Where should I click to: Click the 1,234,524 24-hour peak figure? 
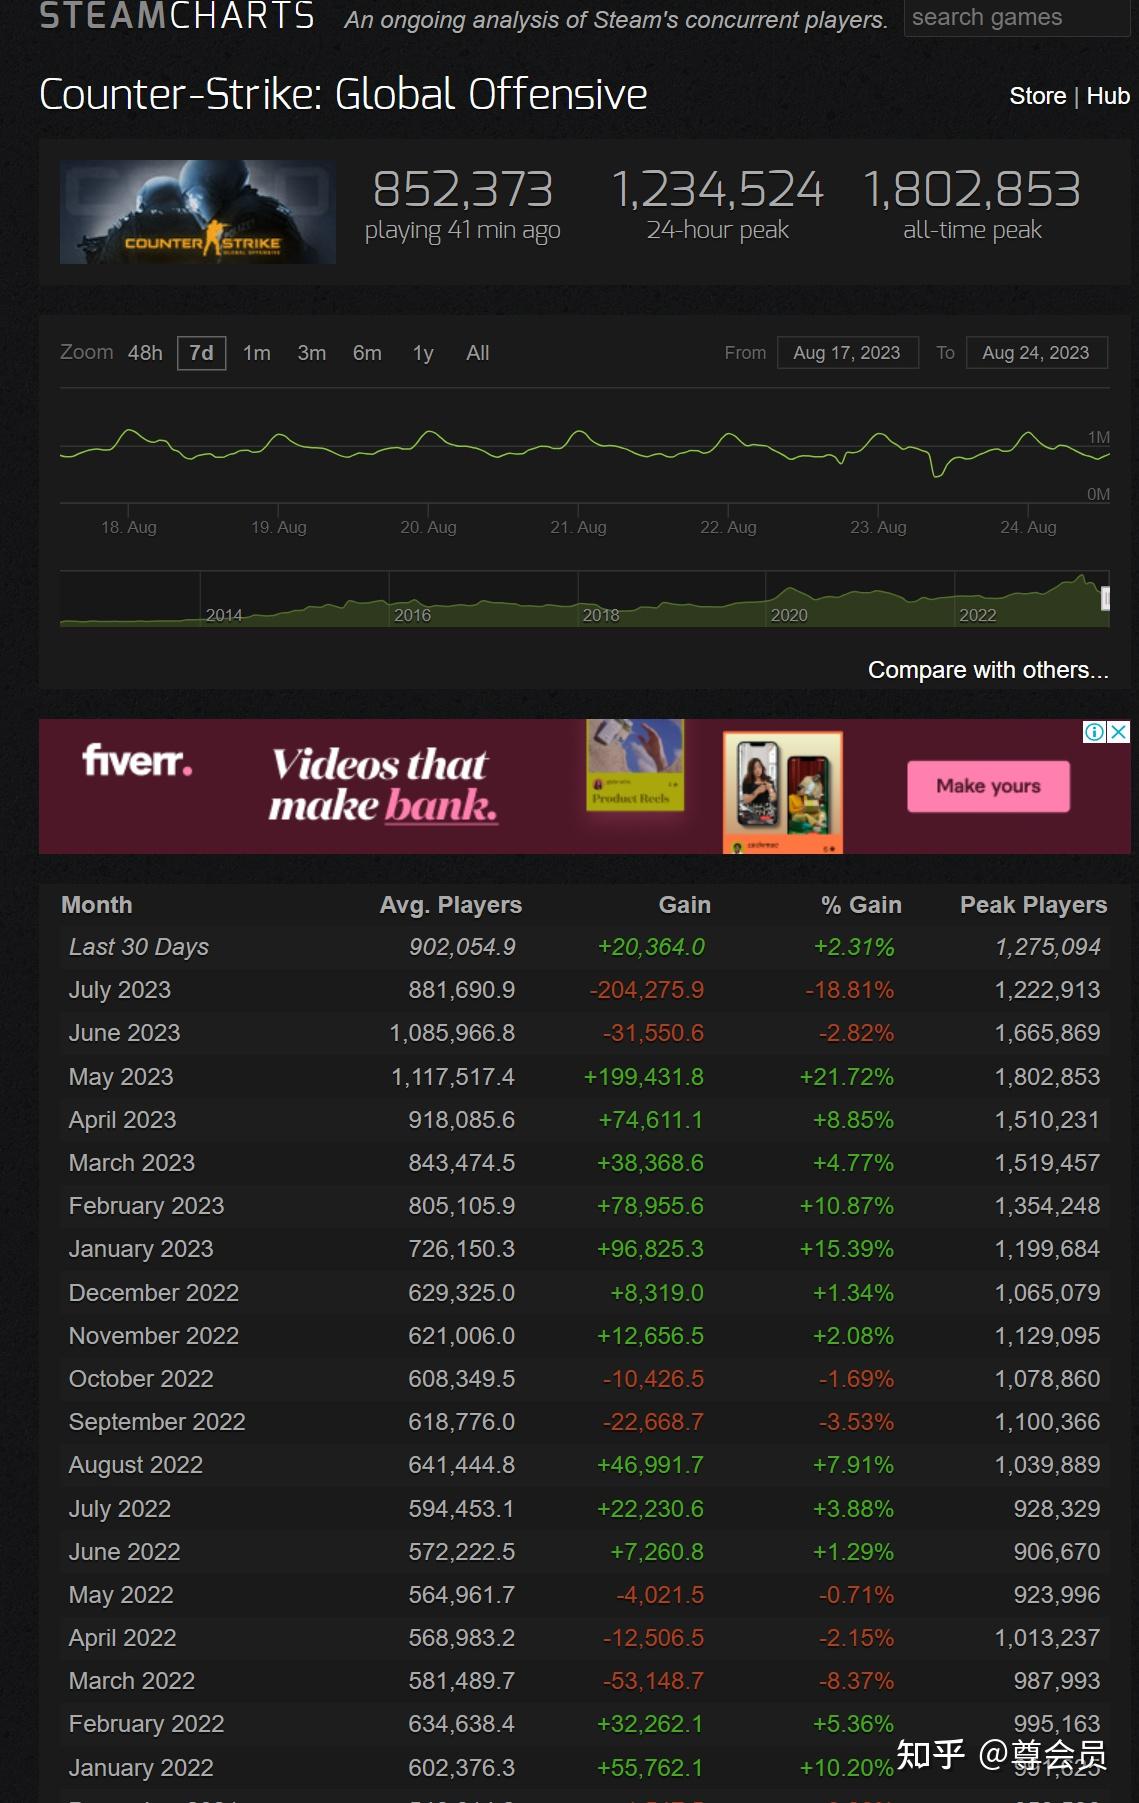click(717, 190)
